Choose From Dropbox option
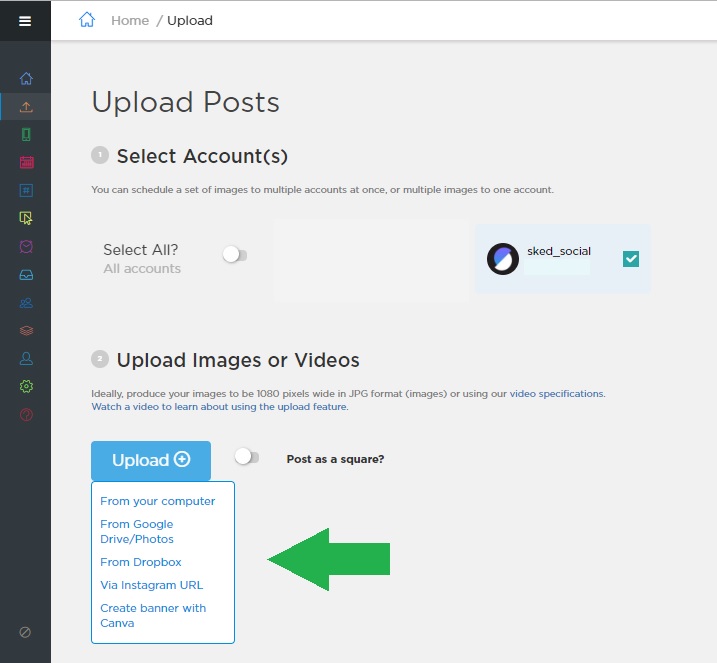717x663 pixels. [x=141, y=562]
